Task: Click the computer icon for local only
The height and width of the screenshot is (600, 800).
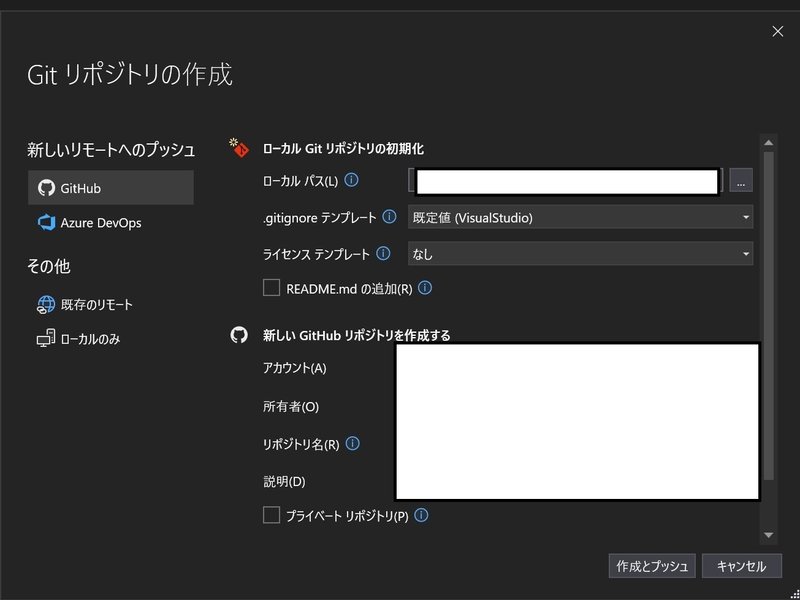Action: coord(46,339)
